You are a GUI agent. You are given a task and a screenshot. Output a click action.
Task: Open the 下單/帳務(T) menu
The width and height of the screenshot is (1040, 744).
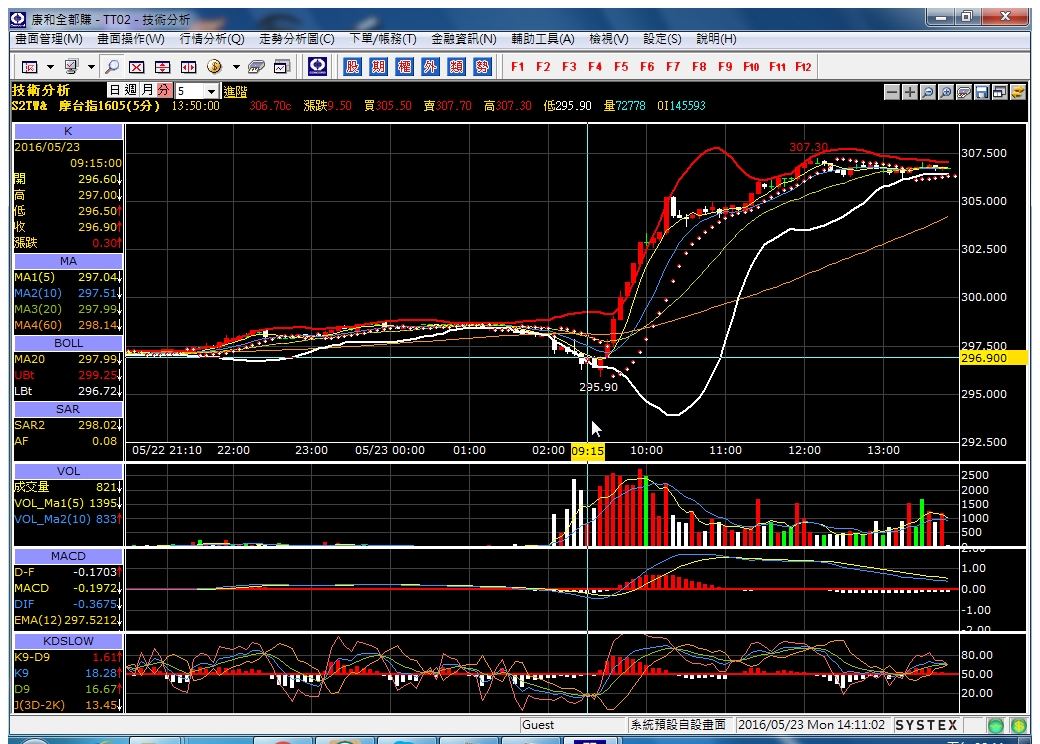tap(383, 39)
